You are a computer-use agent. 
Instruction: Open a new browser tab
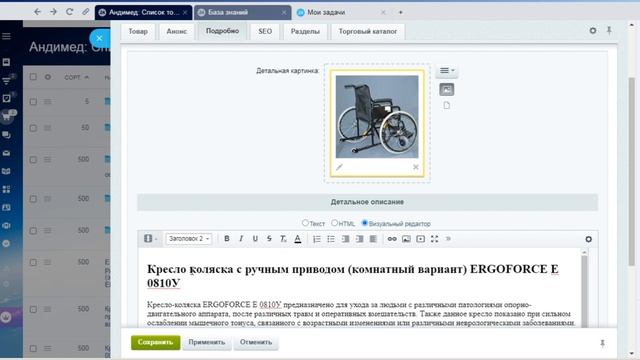pyautogui.click(x=401, y=13)
